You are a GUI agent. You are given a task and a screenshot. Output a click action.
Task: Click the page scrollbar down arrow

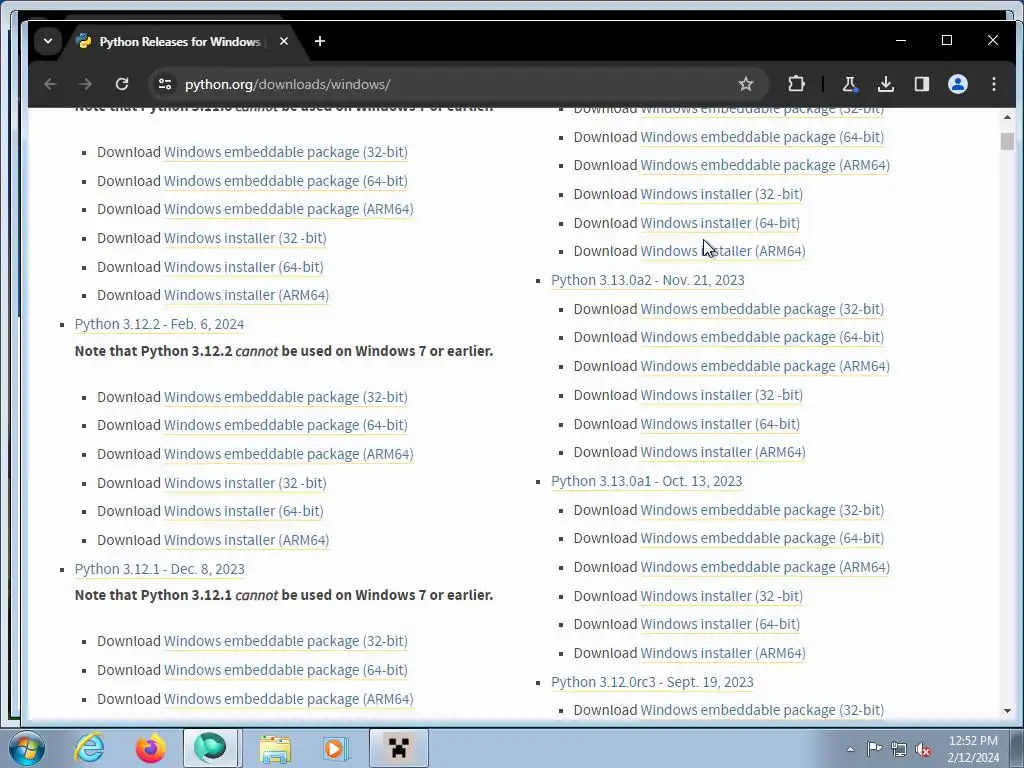pyautogui.click(x=1007, y=711)
